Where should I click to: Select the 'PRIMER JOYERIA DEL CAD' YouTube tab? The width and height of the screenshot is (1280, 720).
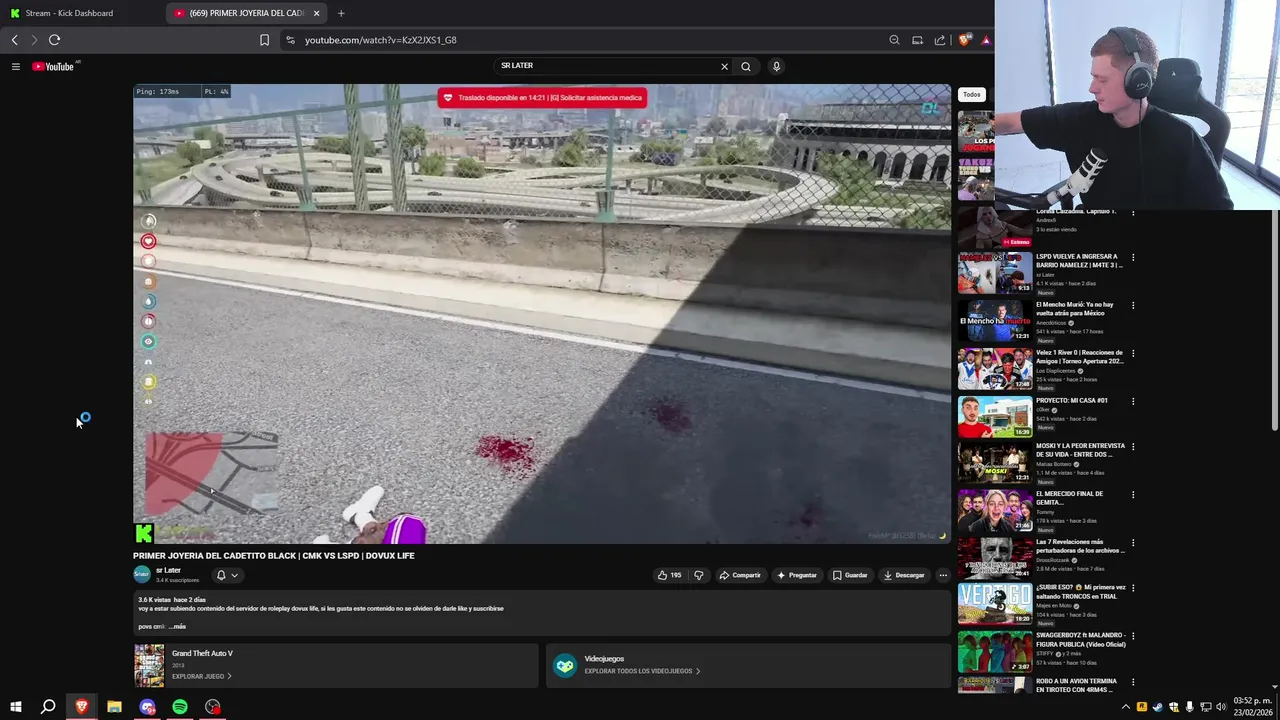click(x=240, y=13)
